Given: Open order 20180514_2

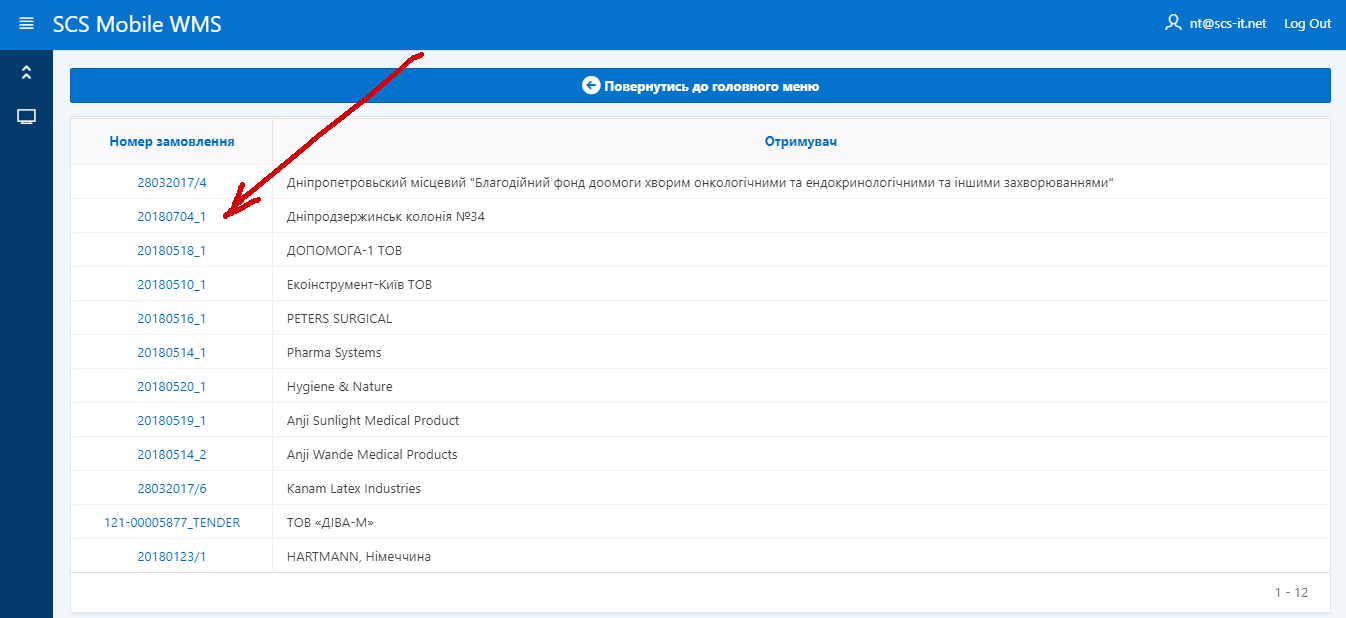Looking at the screenshot, I should [x=172, y=455].
